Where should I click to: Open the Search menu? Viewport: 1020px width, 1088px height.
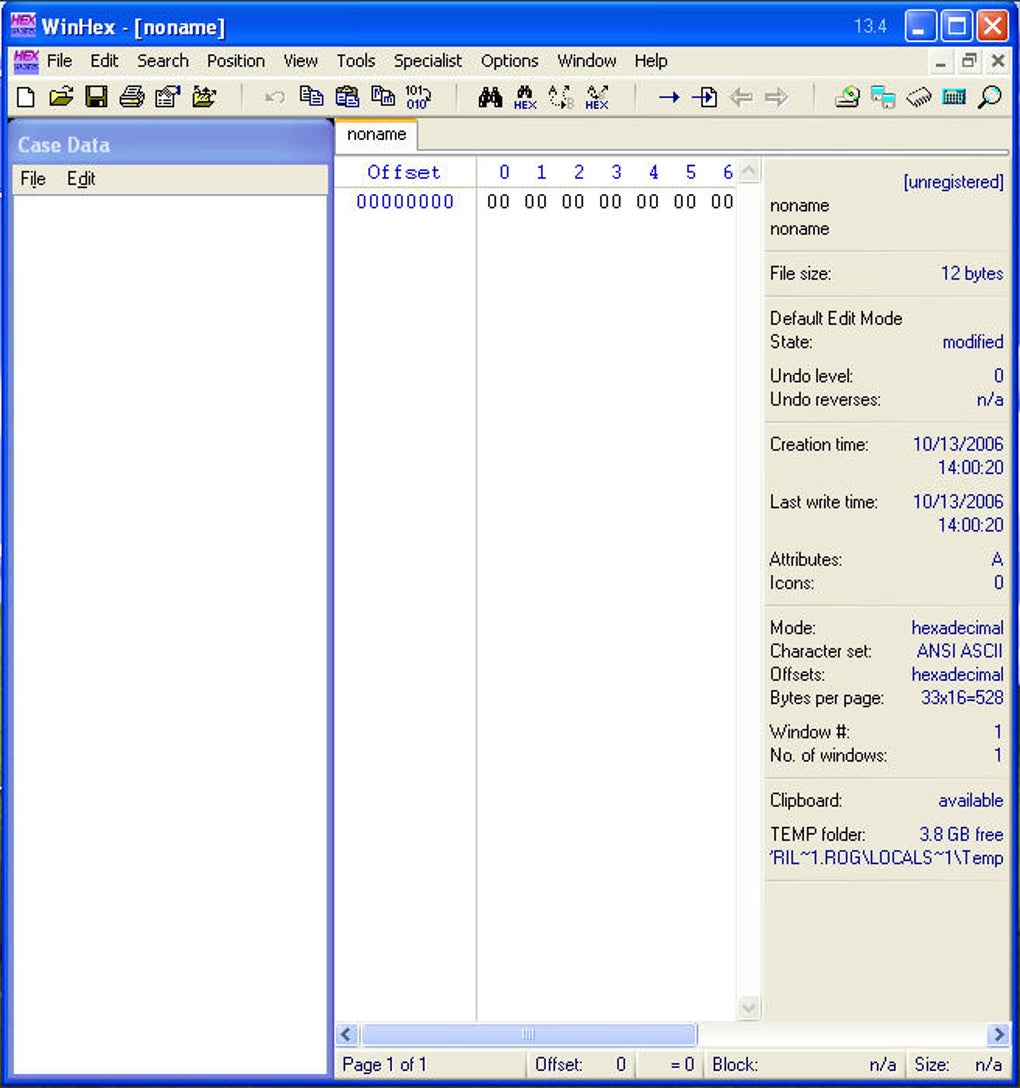tap(163, 61)
